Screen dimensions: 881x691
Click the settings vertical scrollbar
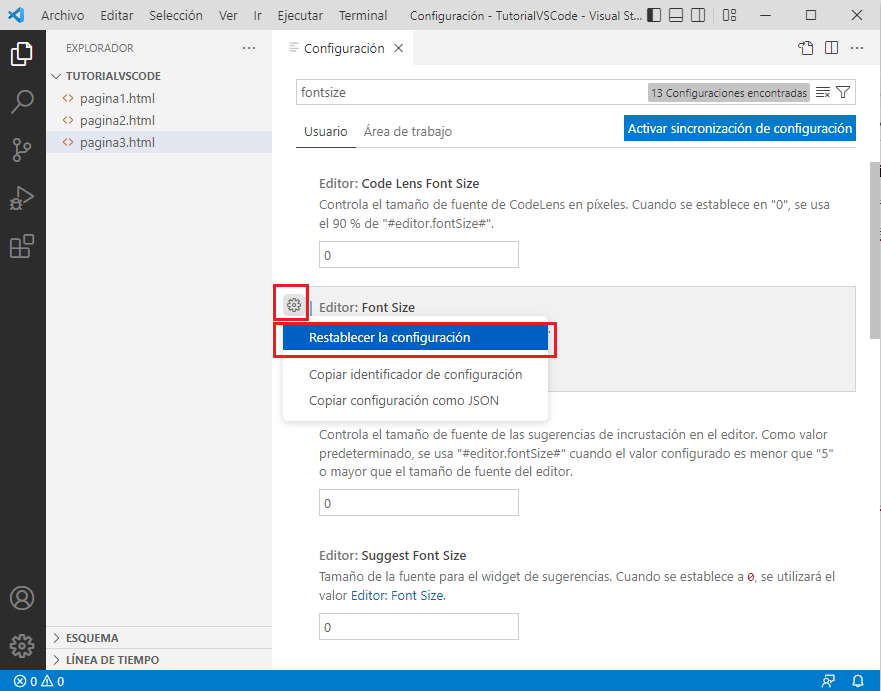pos(875,251)
